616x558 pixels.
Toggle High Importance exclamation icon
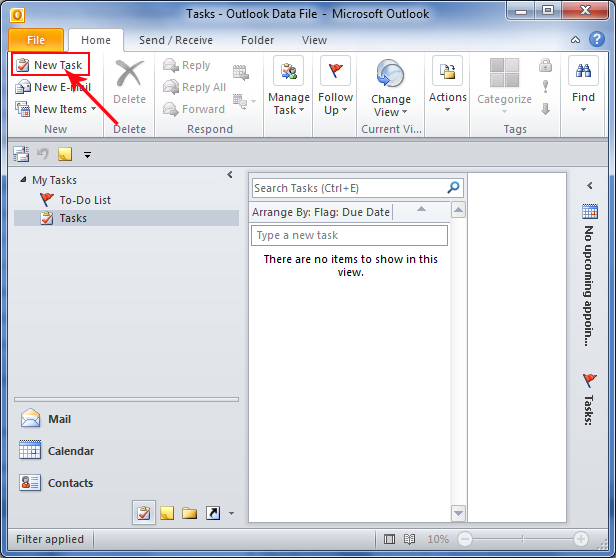(x=545, y=86)
